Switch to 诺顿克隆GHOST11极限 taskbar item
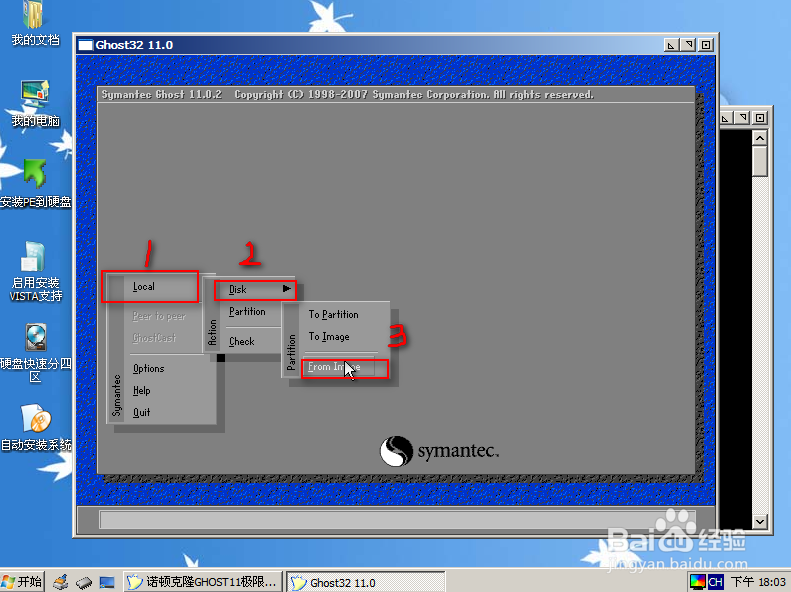The image size is (791, 592). [x=202, y=582]
